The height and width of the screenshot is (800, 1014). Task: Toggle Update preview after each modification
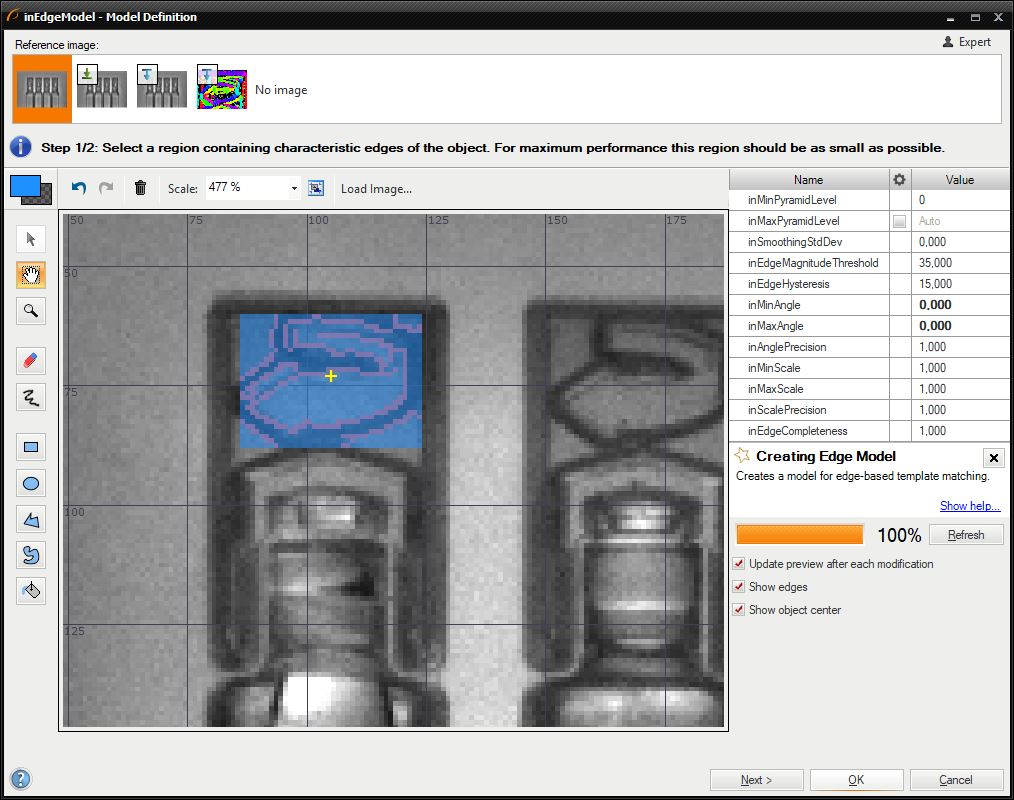(x=739, y=564)
